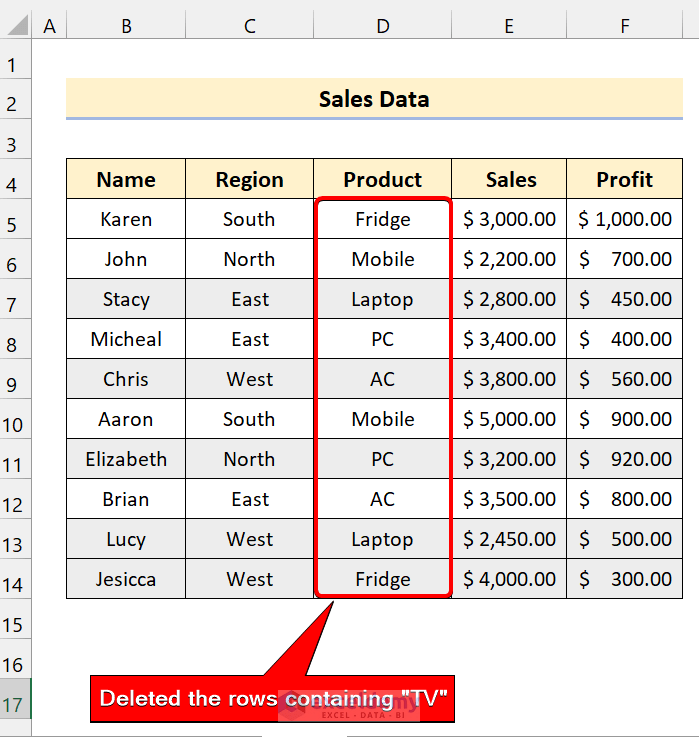Click John's Mobile product cell

point(383,259)
